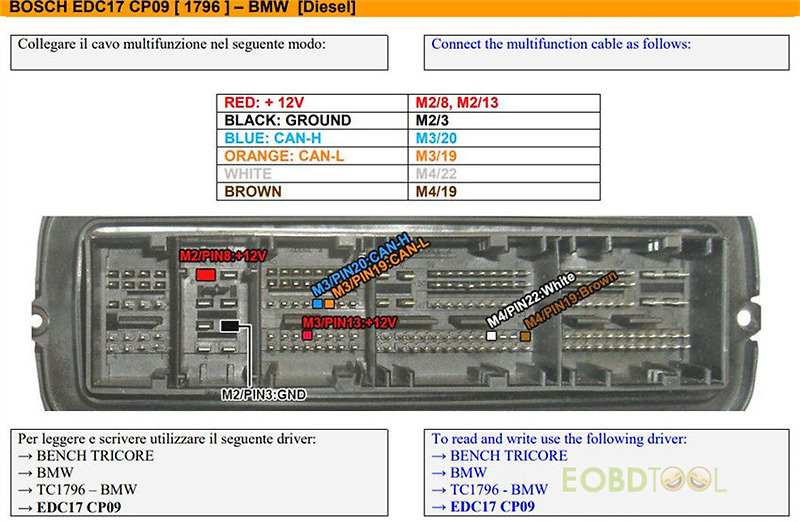Click the table cell 'BLUE: CAN-H'

(312, 138)
